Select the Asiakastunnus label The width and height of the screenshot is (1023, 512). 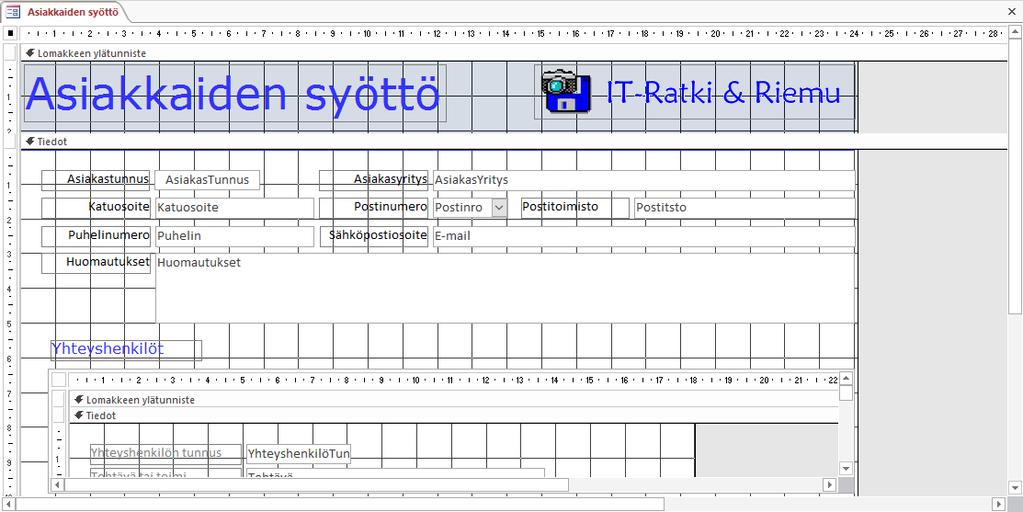pyautogui.click(x=96, y=179)
